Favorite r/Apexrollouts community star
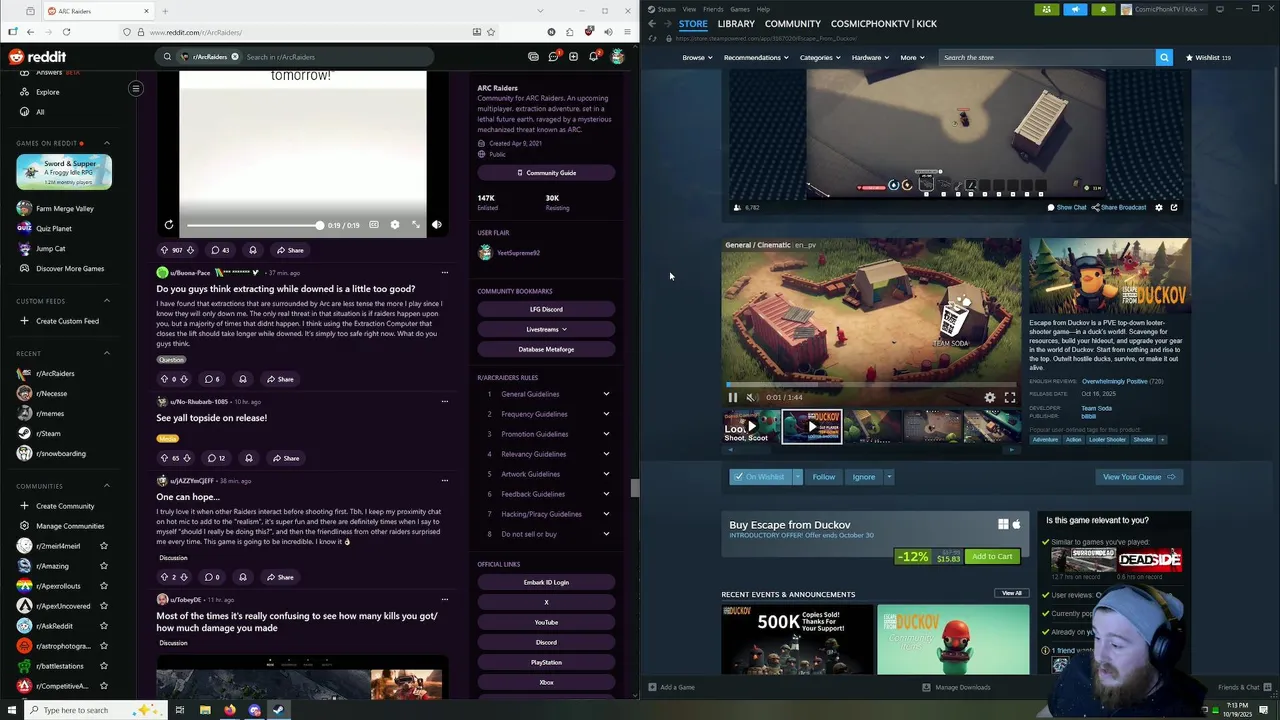 point(103,586)
